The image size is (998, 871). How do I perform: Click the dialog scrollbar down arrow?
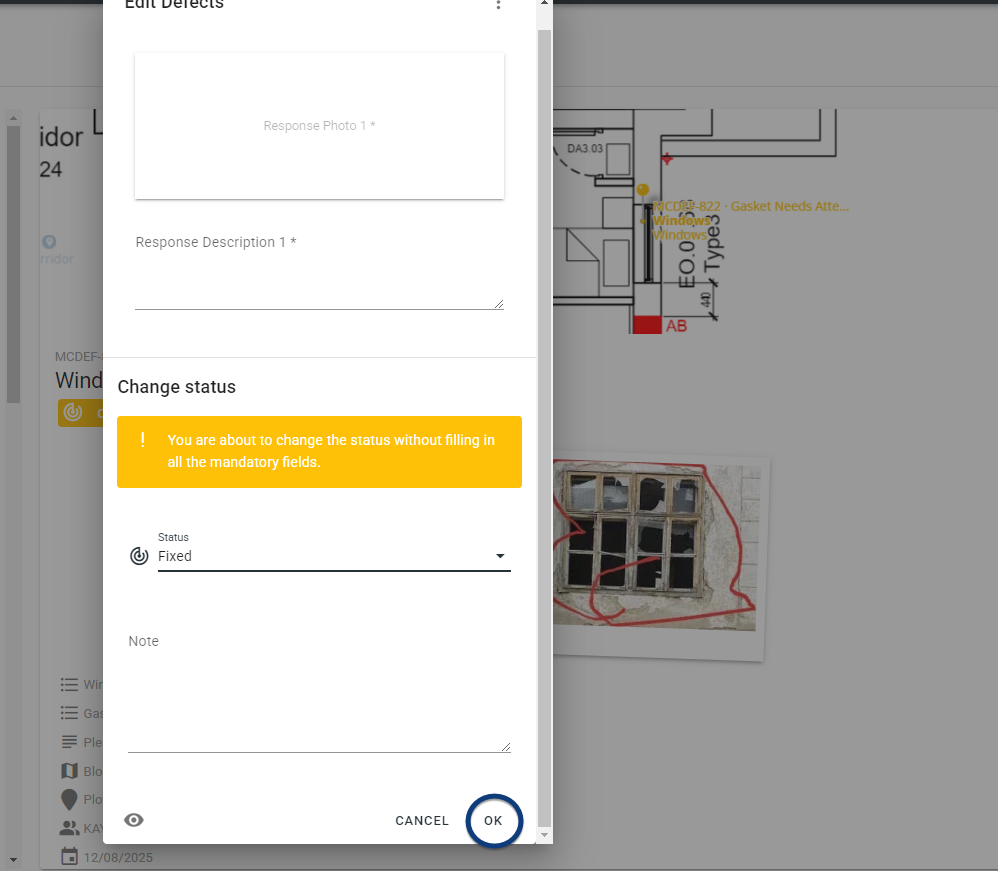[544, 835]
